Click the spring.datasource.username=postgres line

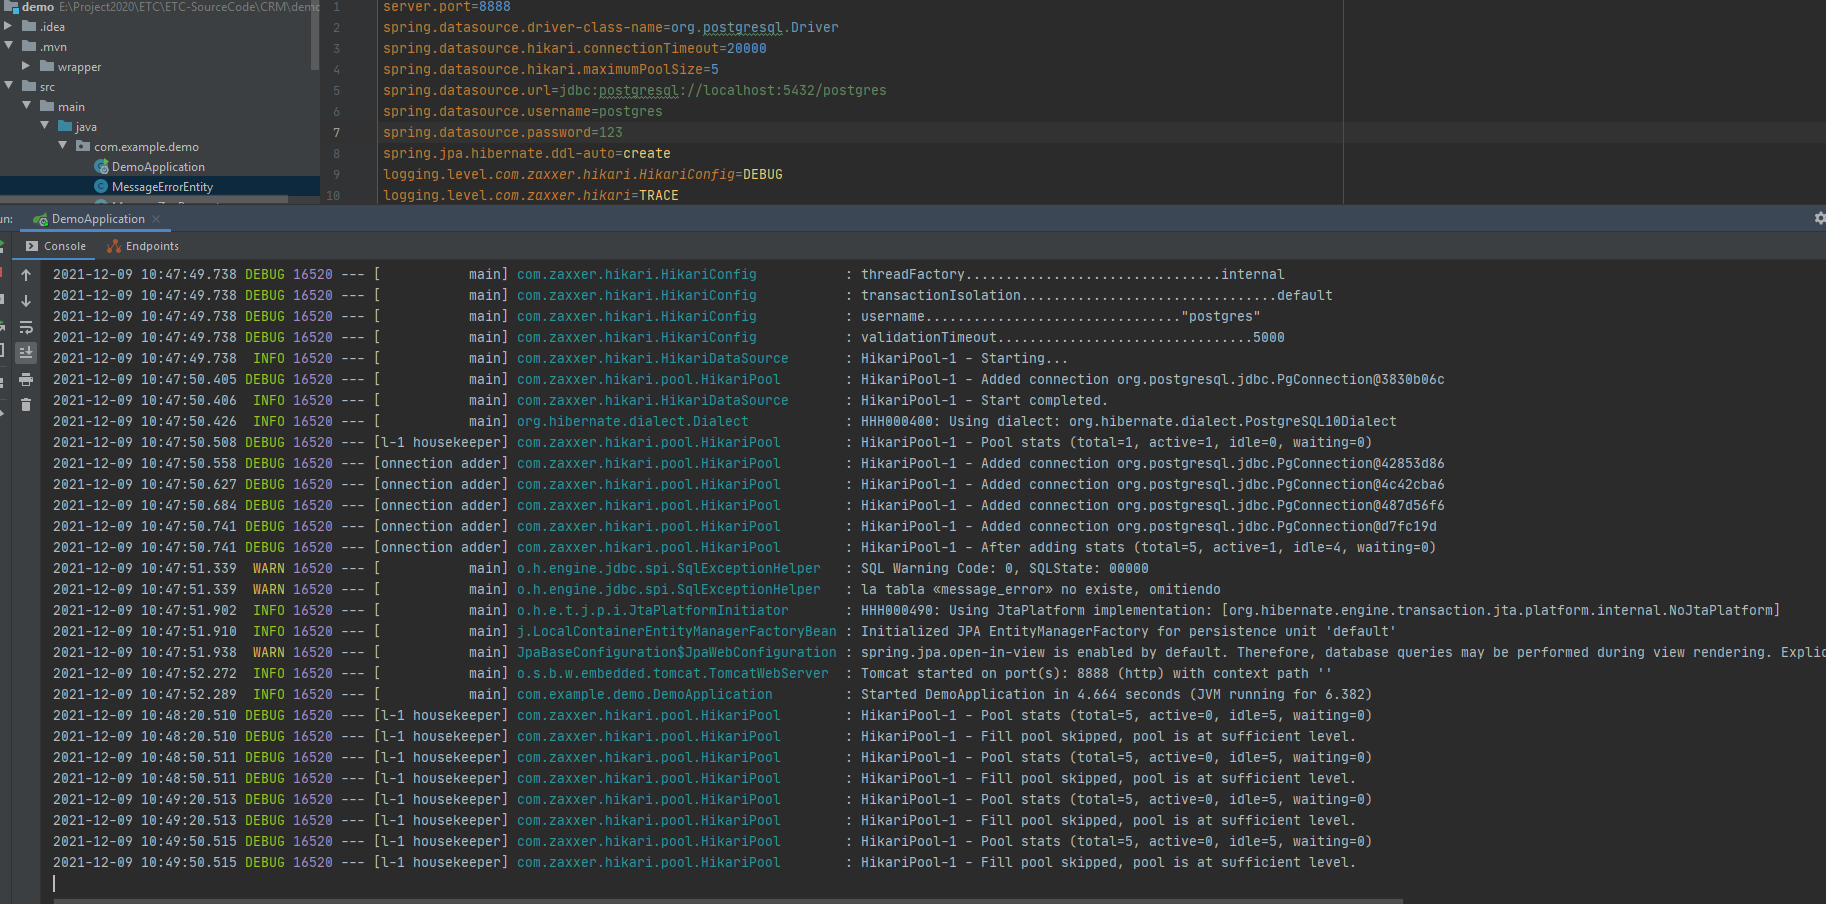pos(522,112)
